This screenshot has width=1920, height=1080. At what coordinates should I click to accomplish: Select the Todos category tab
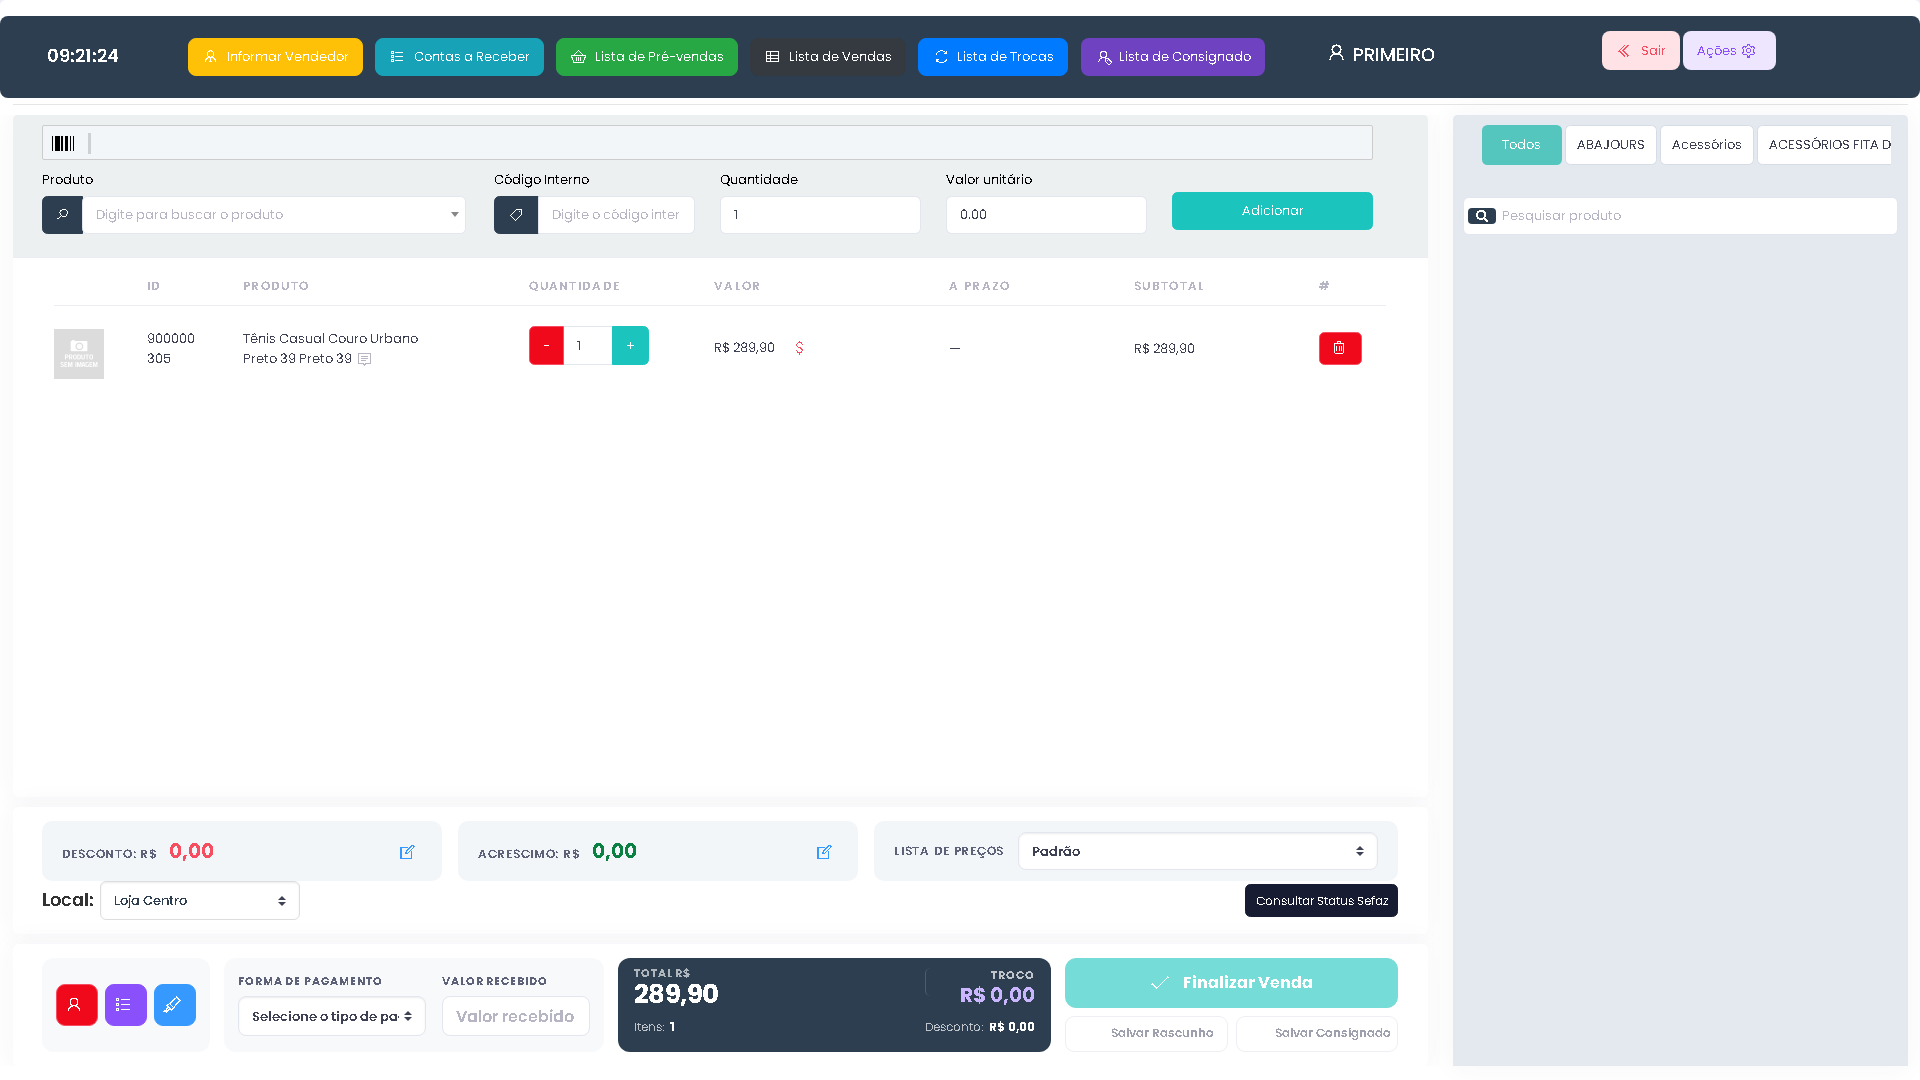point(1521,145)
